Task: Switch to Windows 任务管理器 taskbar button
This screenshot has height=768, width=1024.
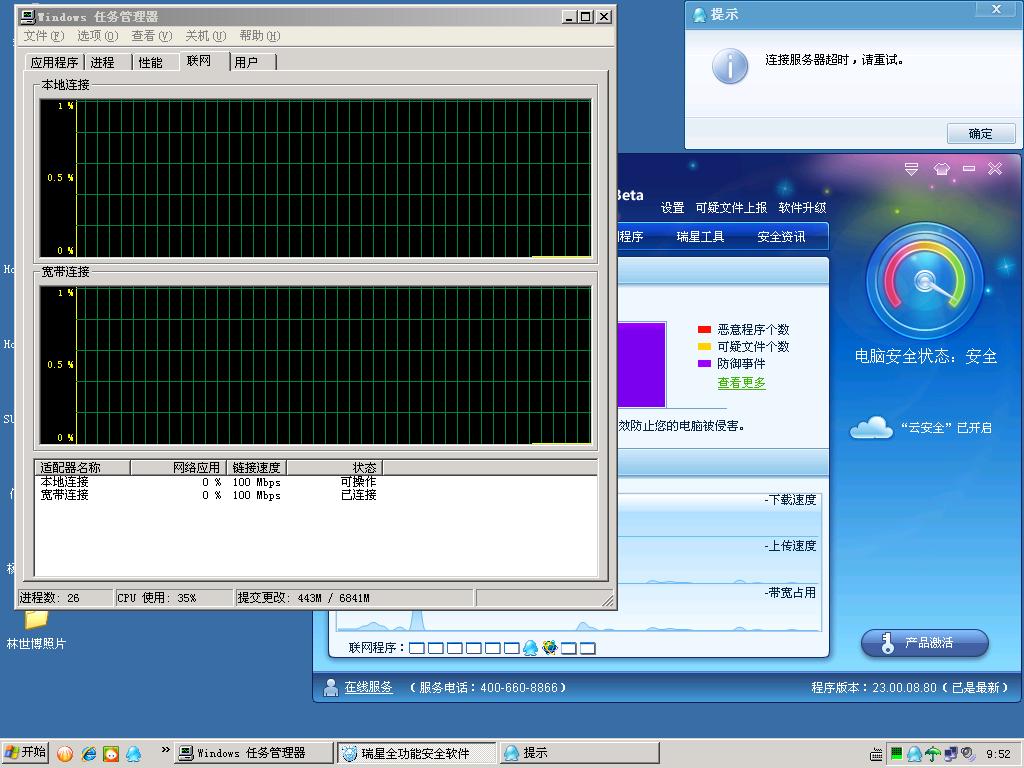Action: 253,753
